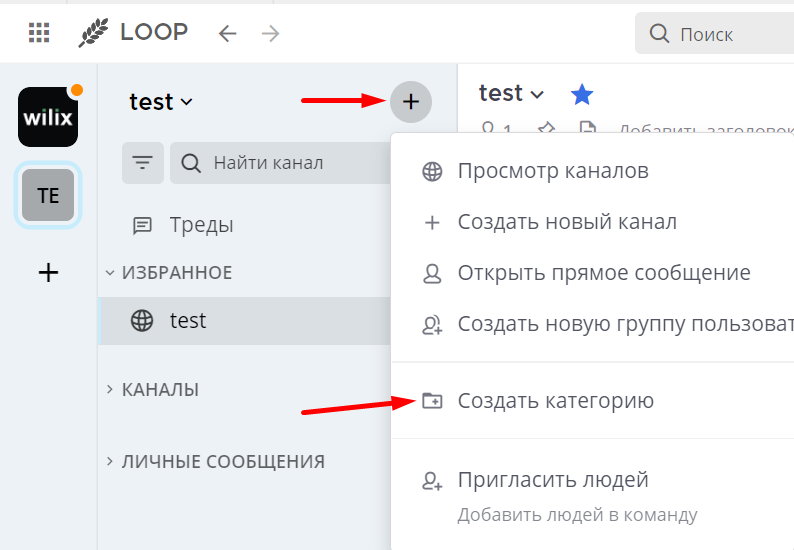794x550 pixels.
Task: Select the TE team icon
Action: [48, 195]
